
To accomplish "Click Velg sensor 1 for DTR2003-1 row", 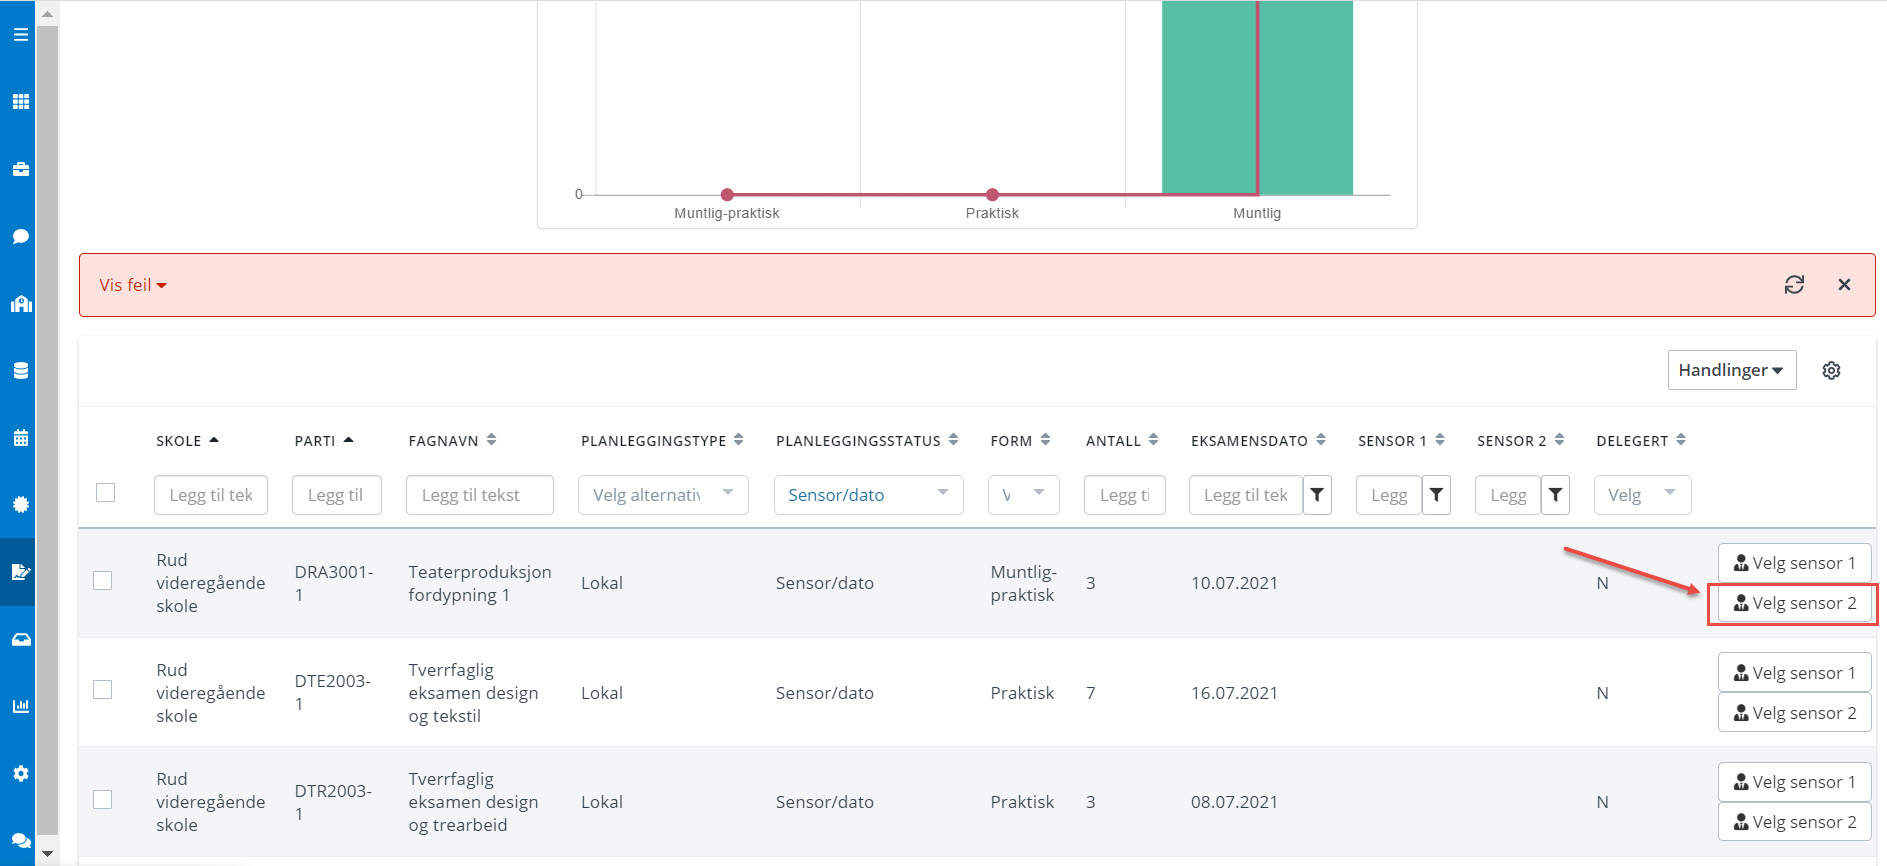I will point(1794,782).
